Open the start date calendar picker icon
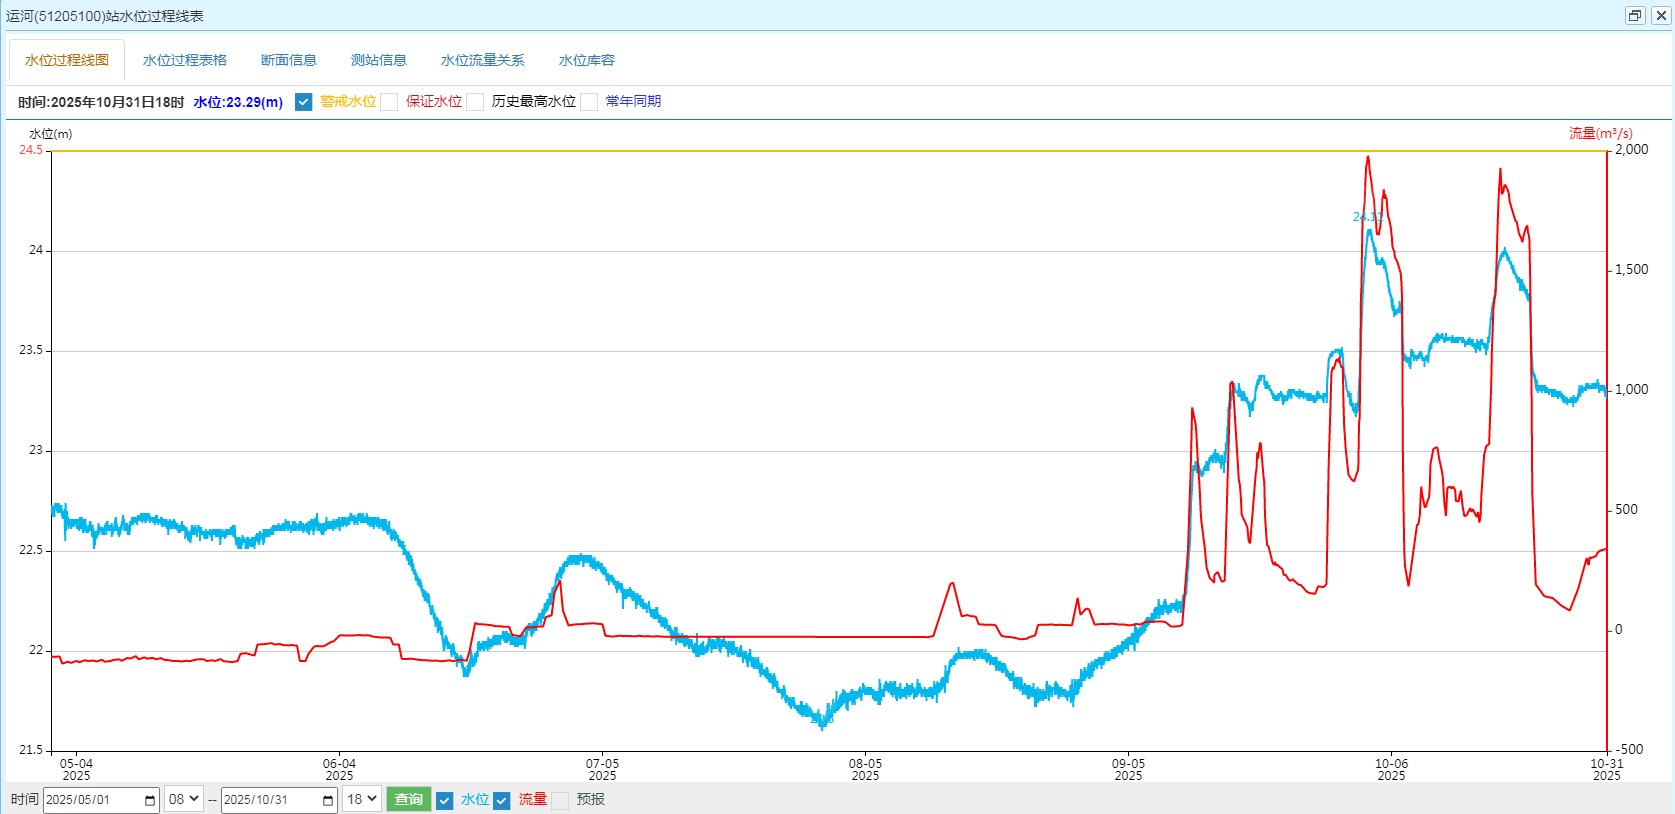The width and height of the screenshot is (1675, 814). pyautogui.click(x=150, y=800)
